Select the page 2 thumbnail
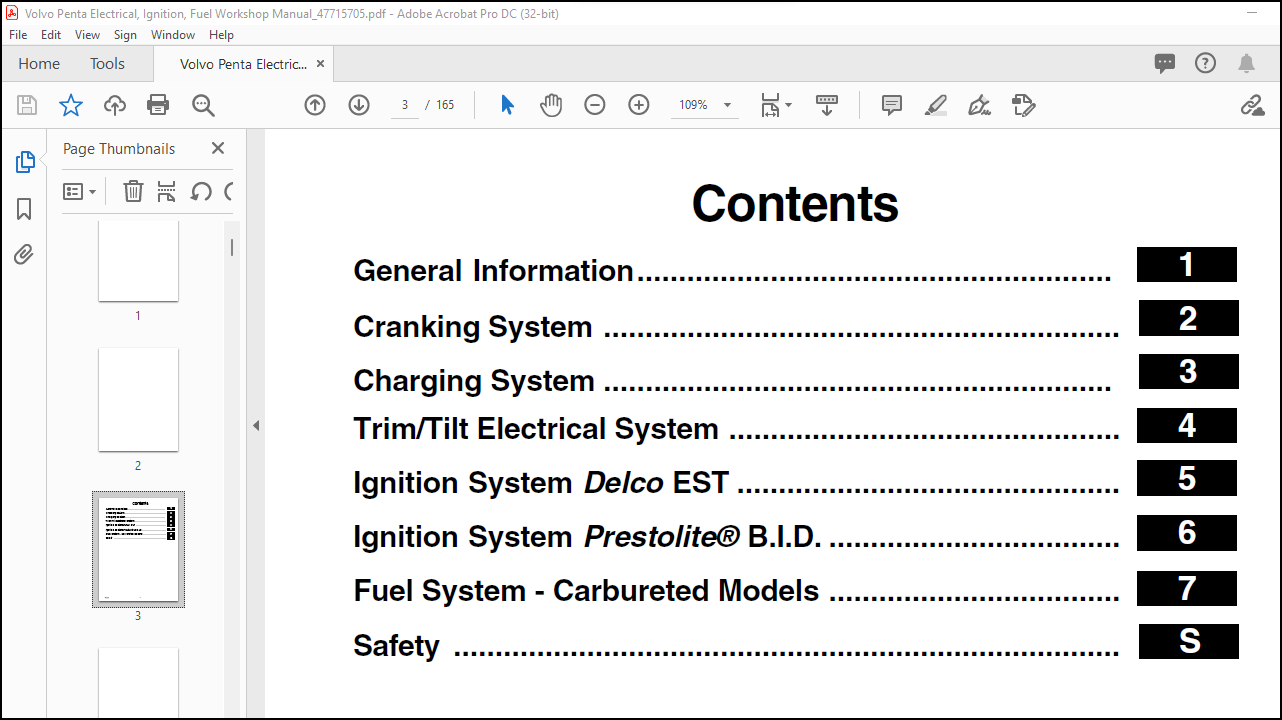 (x=138, y=399)
